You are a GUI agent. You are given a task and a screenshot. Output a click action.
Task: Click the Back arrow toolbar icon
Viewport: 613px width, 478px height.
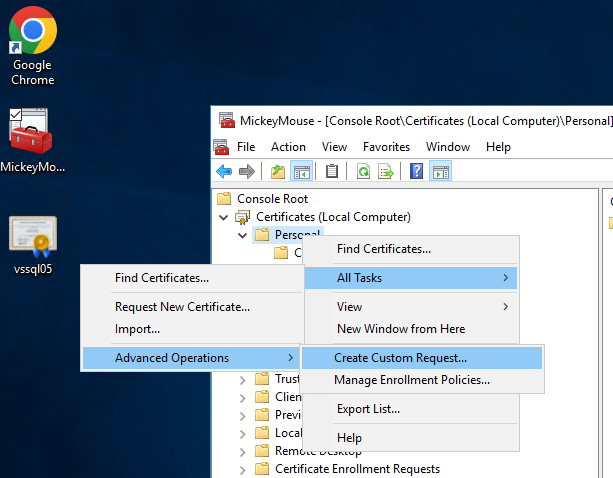pyautogui.click(x=224, y=171)
